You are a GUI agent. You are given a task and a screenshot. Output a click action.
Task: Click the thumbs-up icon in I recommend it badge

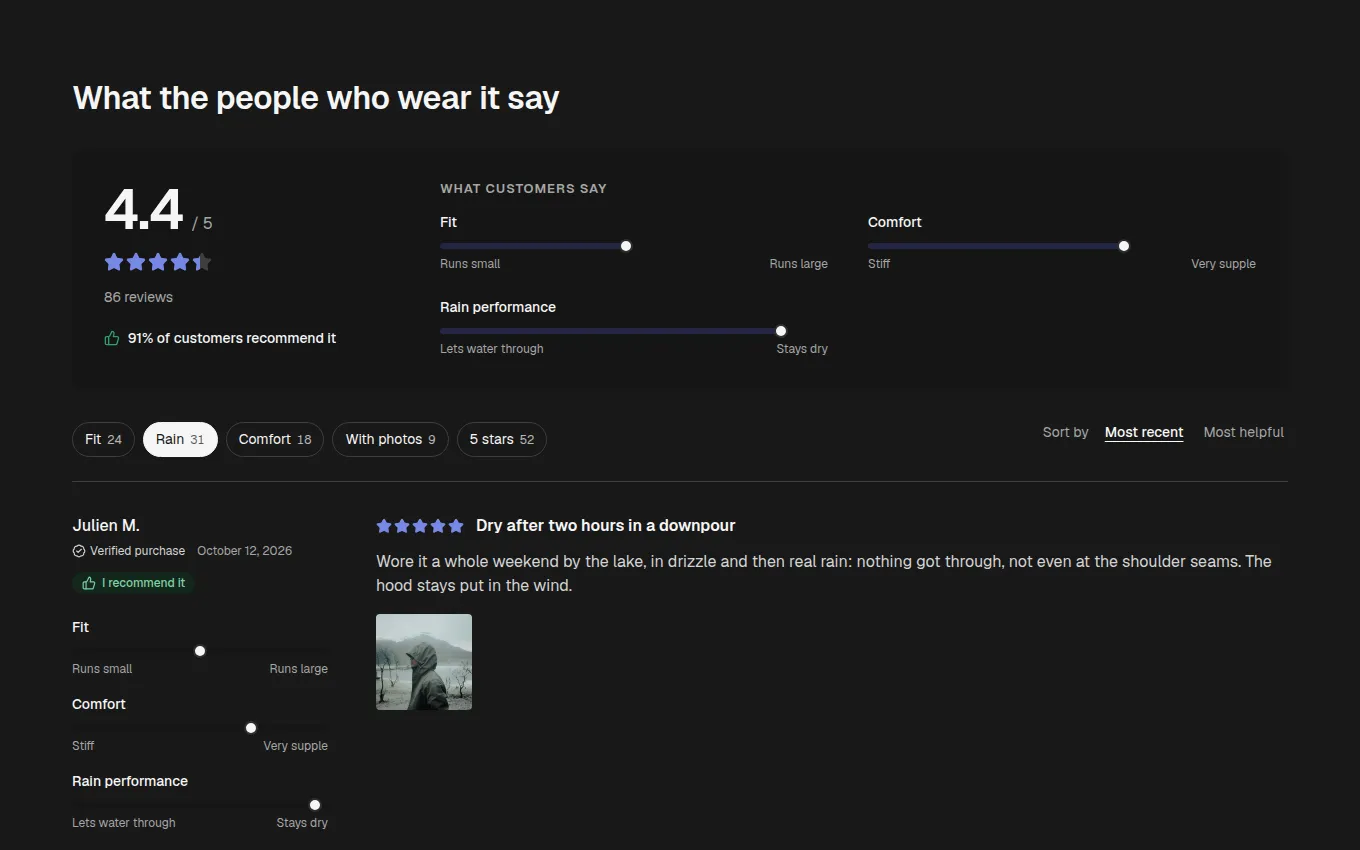pyautogui.click(x=89, y=583)
